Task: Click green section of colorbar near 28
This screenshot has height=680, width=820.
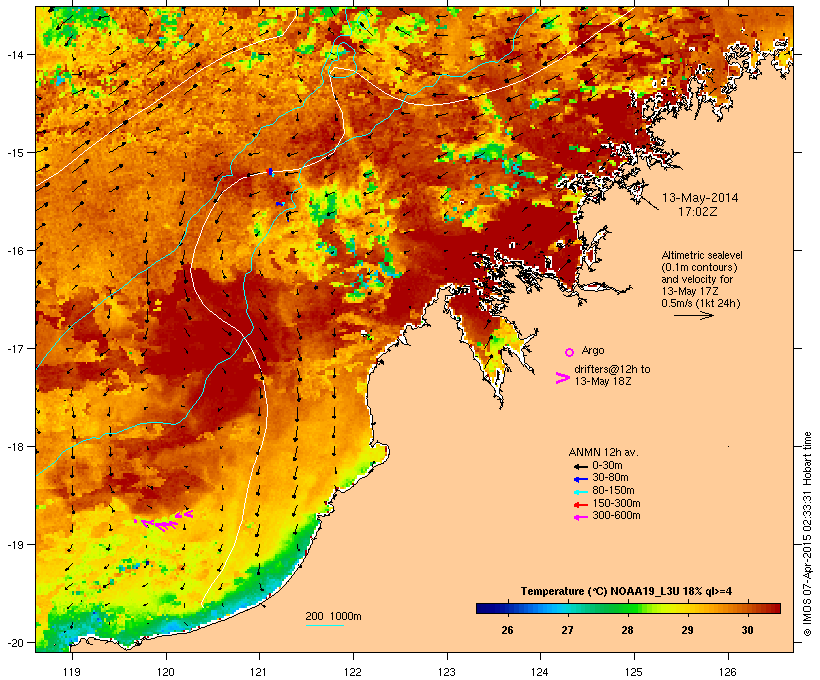Action: coord(628,608)
